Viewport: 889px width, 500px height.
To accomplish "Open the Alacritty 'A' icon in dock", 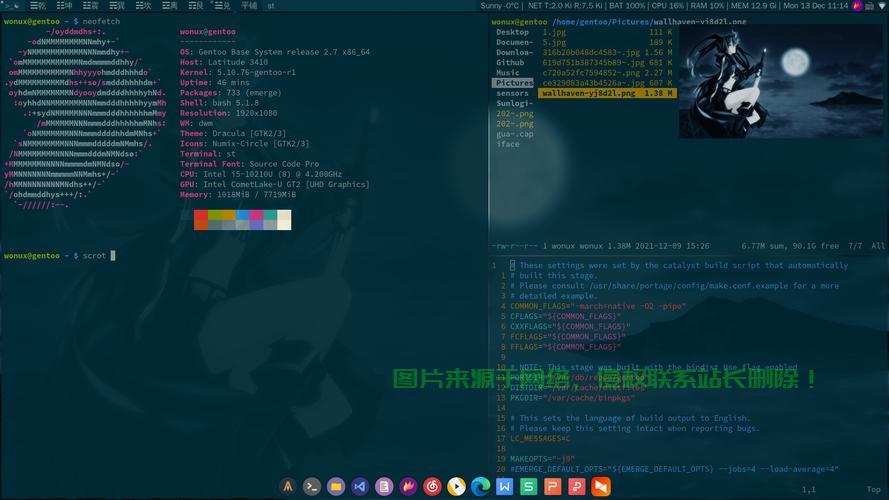I will pos(288,486).
